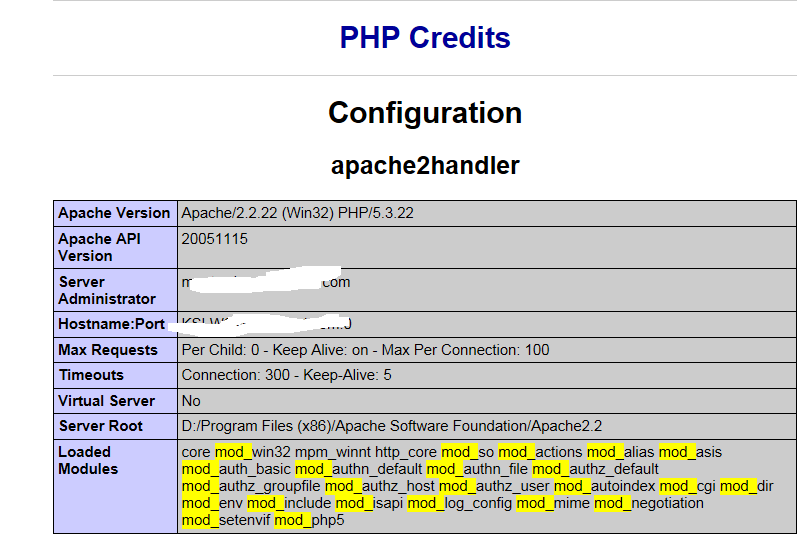Click the mod_so module name
This screenshot has height=544, width=807.
tap(467, 452)
